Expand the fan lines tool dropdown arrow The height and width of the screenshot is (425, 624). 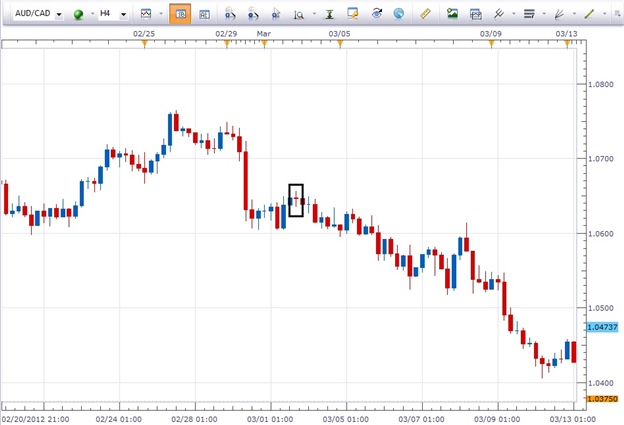(x=574, y=14)
